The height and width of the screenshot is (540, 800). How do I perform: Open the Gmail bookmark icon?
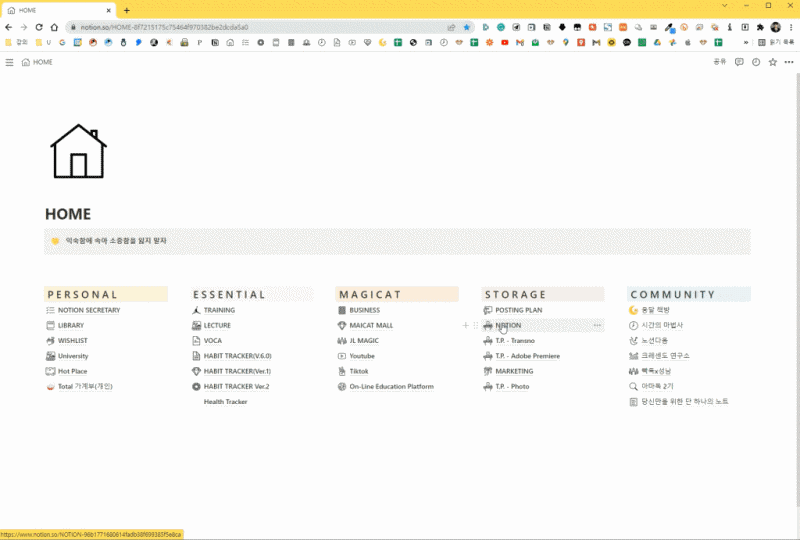pyautogui.click(x=520, y=42)
